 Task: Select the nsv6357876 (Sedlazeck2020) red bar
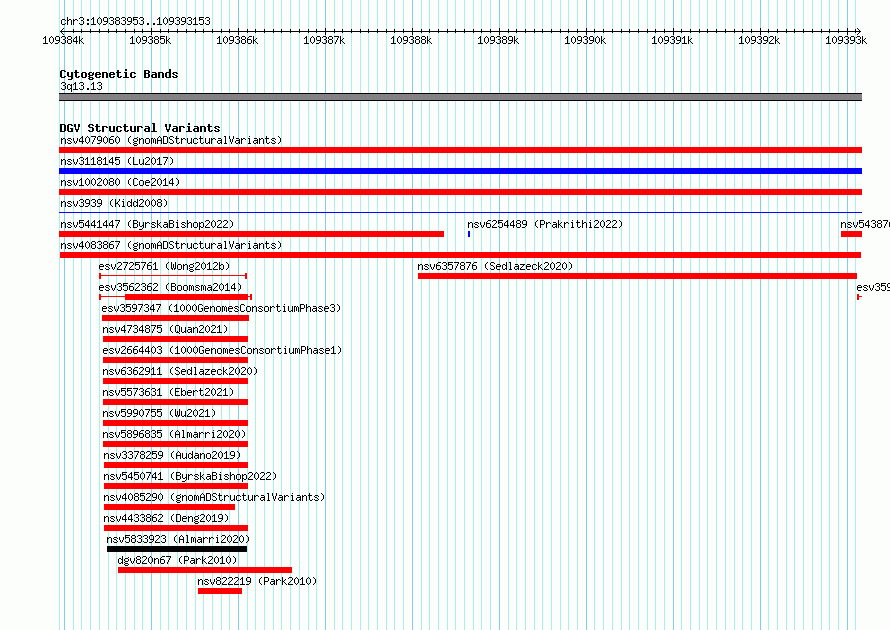pyautogui.click(x=637, y=276)
